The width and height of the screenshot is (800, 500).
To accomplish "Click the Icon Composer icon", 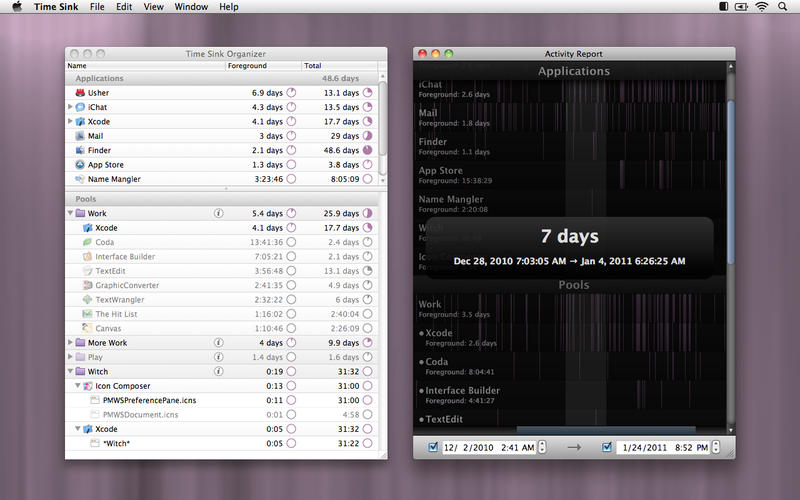I will tap(88, 386).
